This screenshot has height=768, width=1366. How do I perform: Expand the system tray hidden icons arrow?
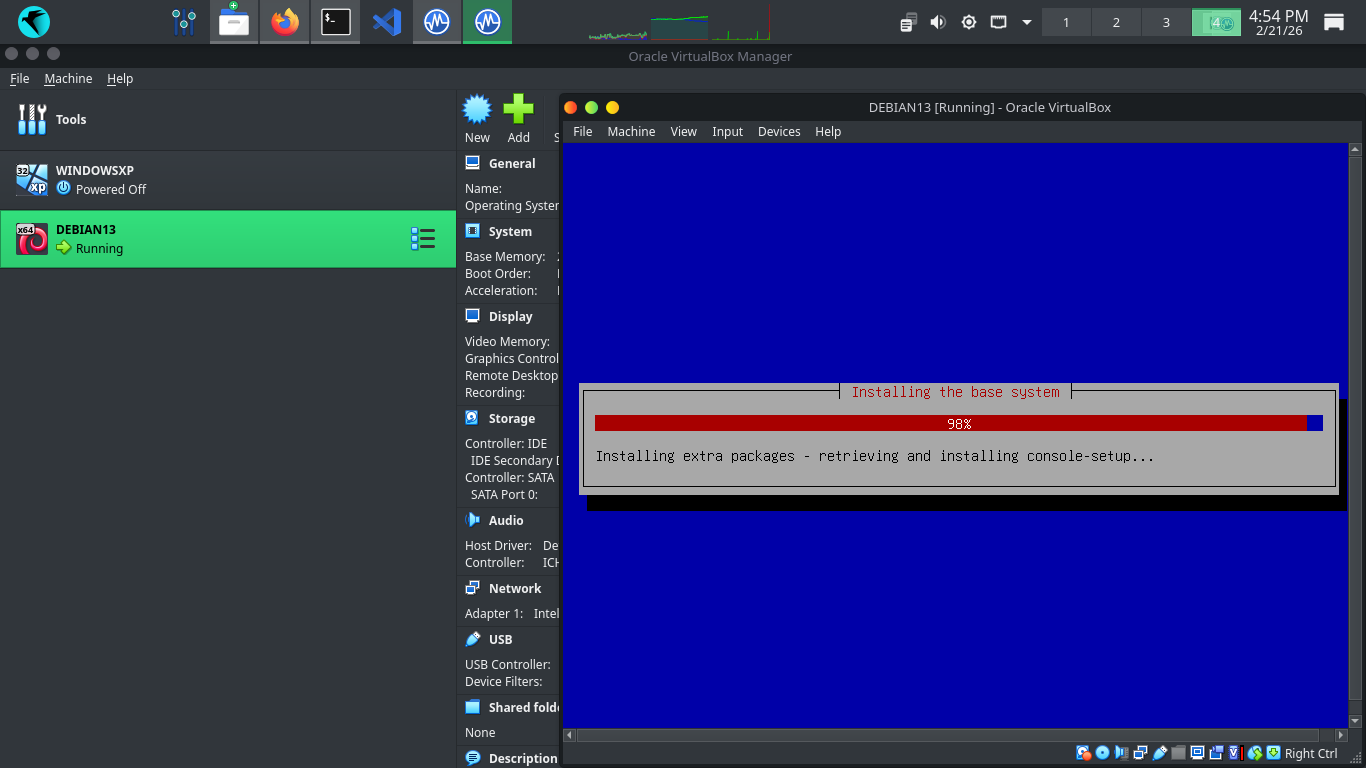click(1026, 22)
